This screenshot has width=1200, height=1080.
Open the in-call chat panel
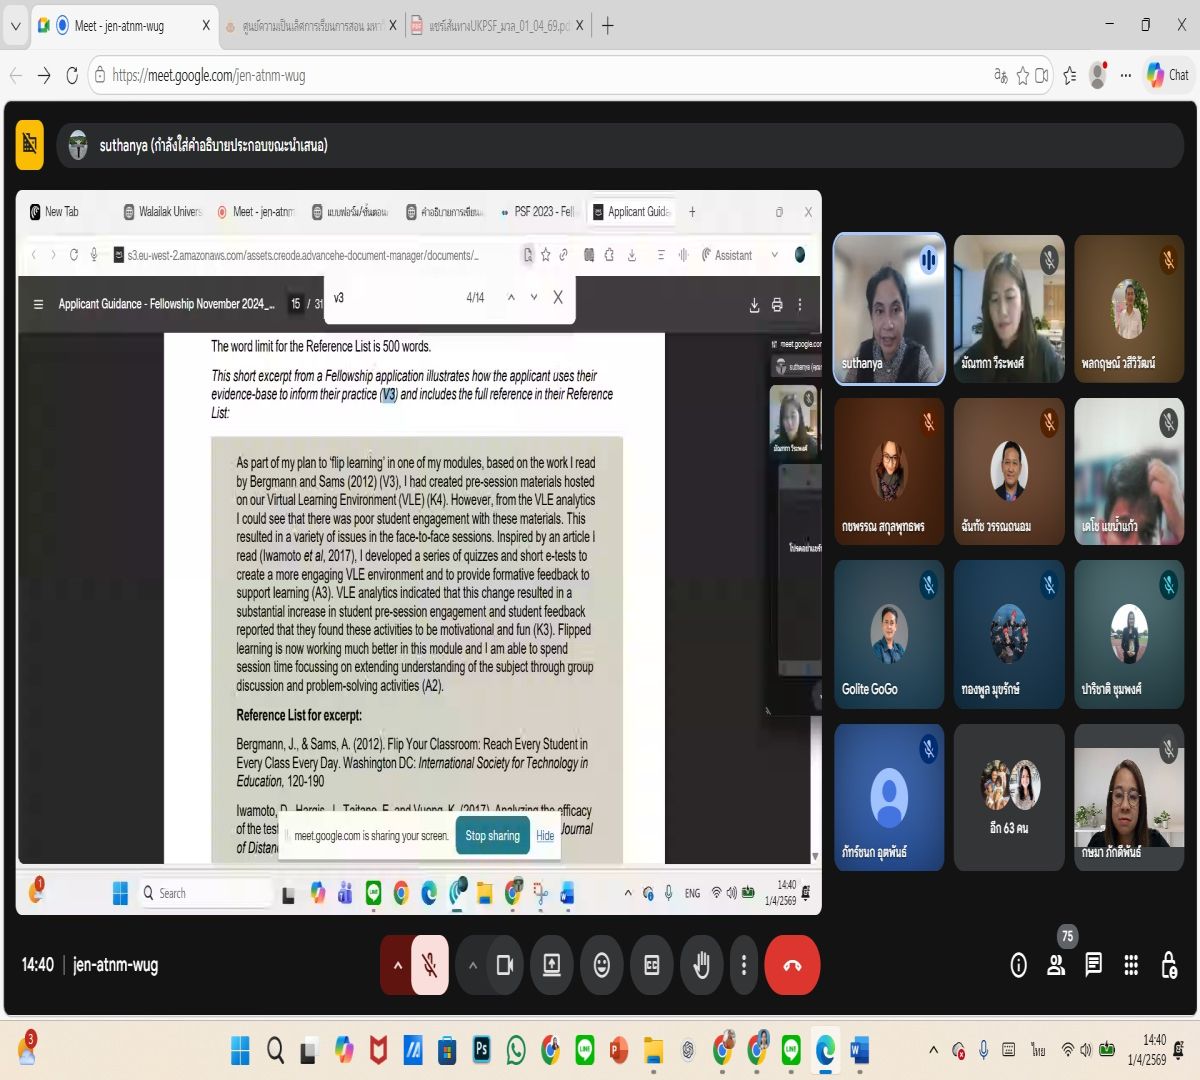(x=1094, y=965)
